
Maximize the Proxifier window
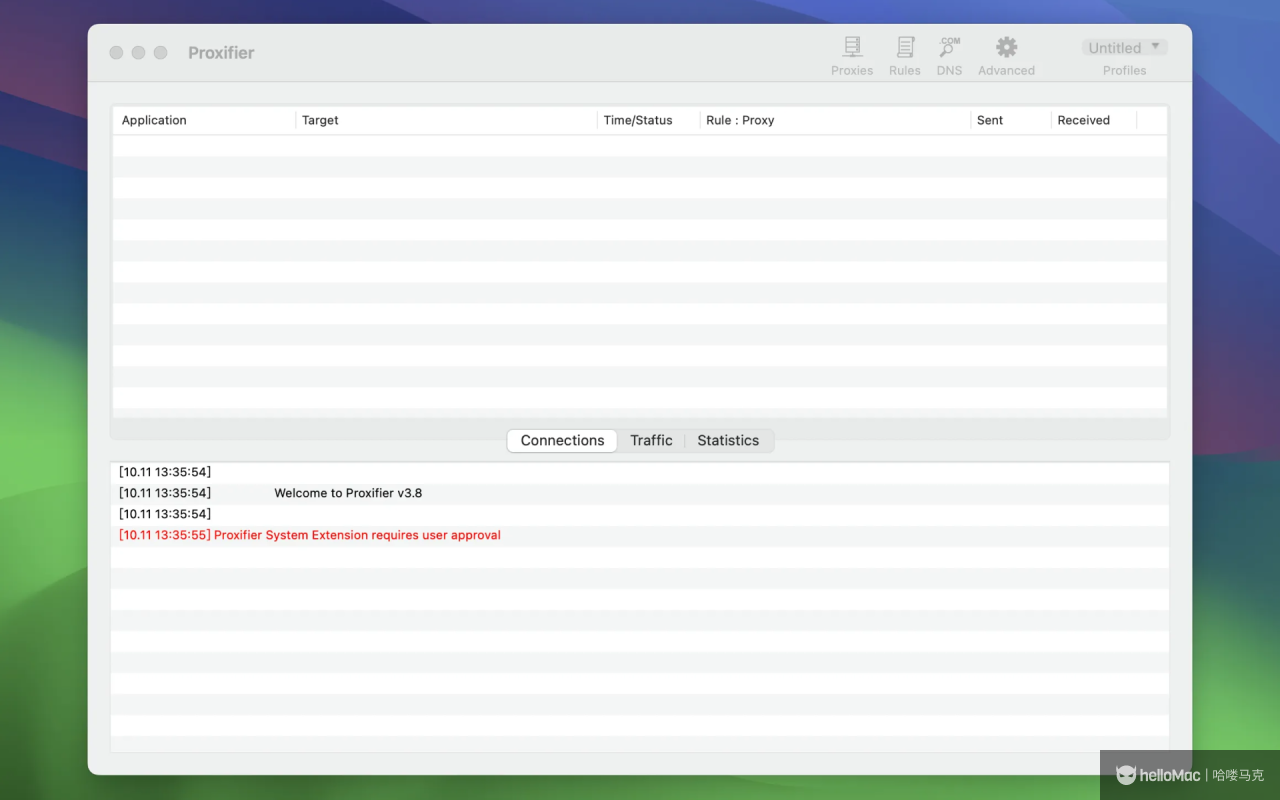coord(160,53)
